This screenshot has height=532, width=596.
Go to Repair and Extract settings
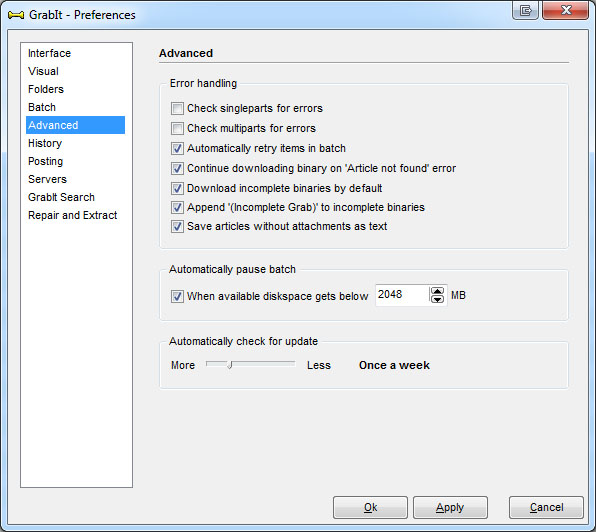click(x=73, y=215)
